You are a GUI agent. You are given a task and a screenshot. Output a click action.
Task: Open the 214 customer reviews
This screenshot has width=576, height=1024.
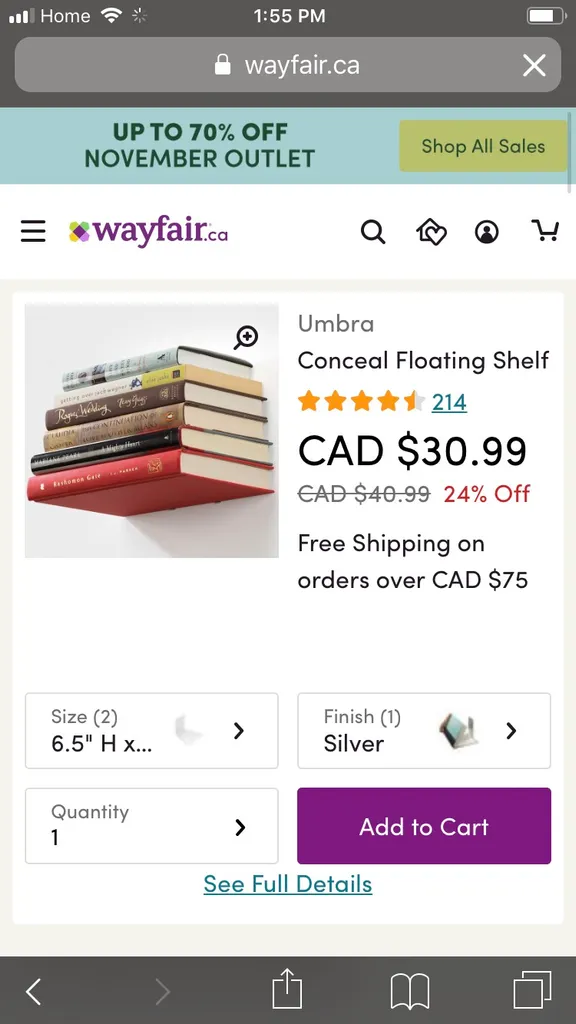tap(449, 401)
